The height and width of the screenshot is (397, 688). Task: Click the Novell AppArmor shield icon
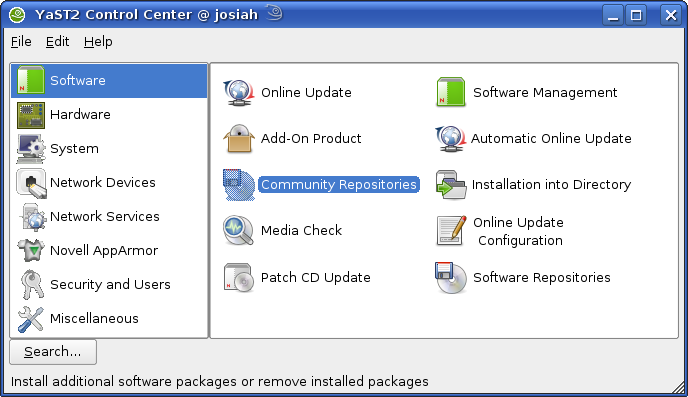pyautogui.click(x=31, y=250)
